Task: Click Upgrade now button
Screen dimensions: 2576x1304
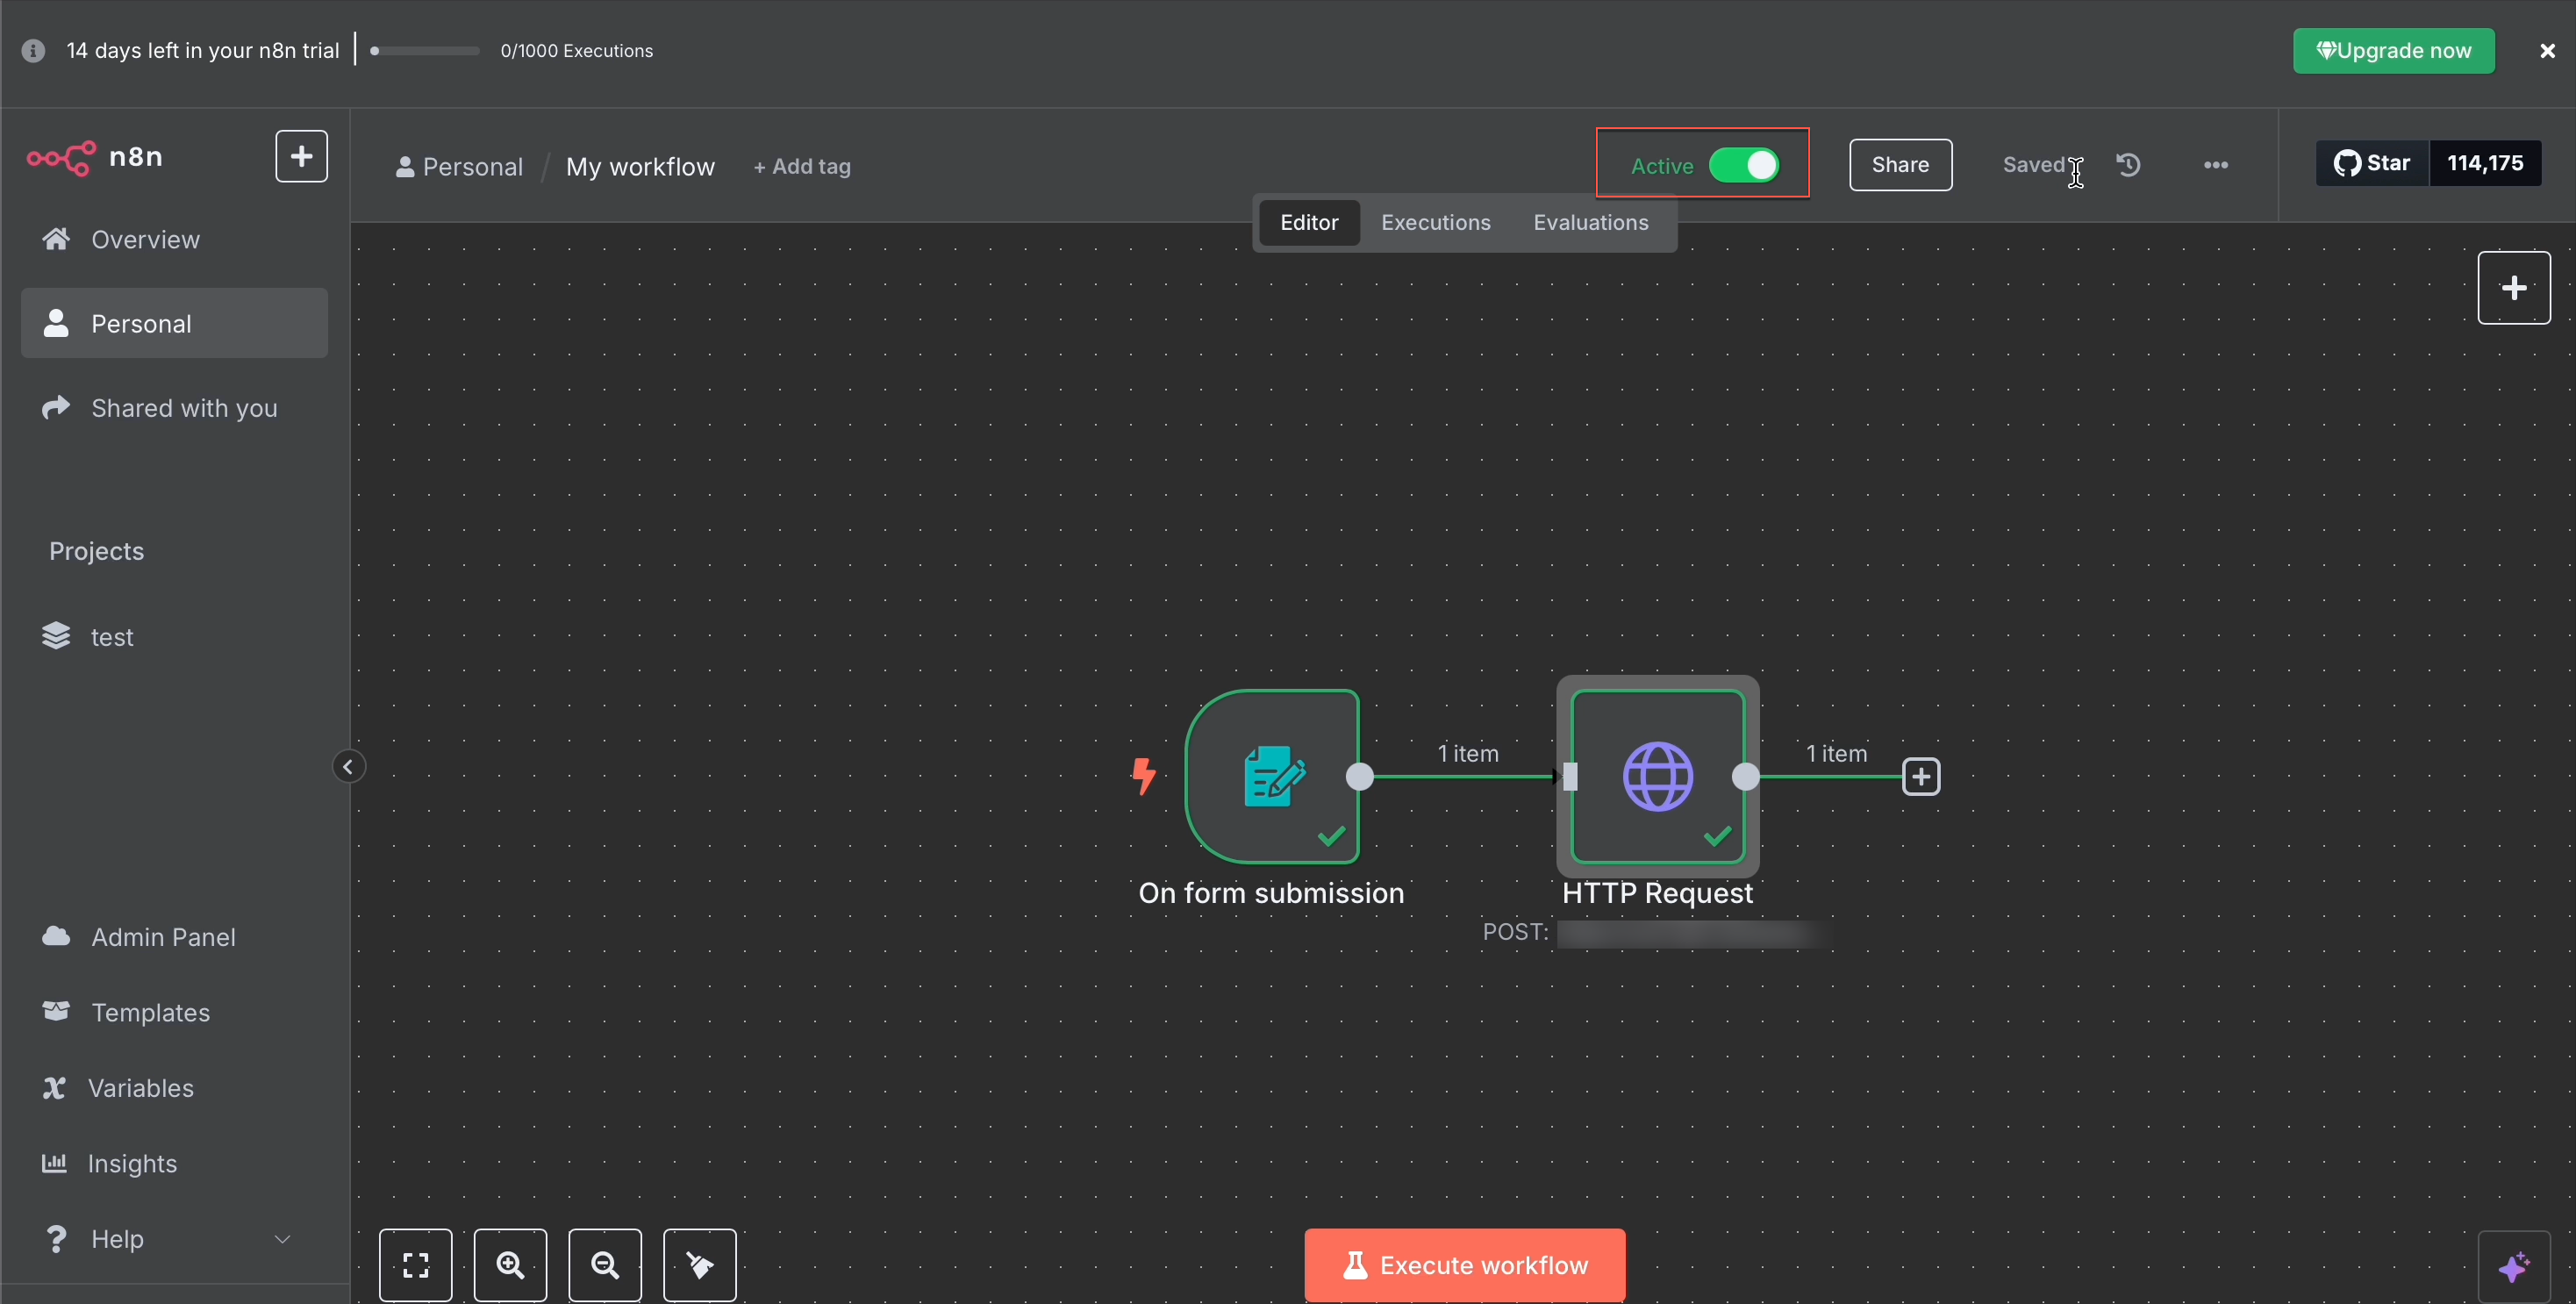Action: click(x=2393, y=50)
